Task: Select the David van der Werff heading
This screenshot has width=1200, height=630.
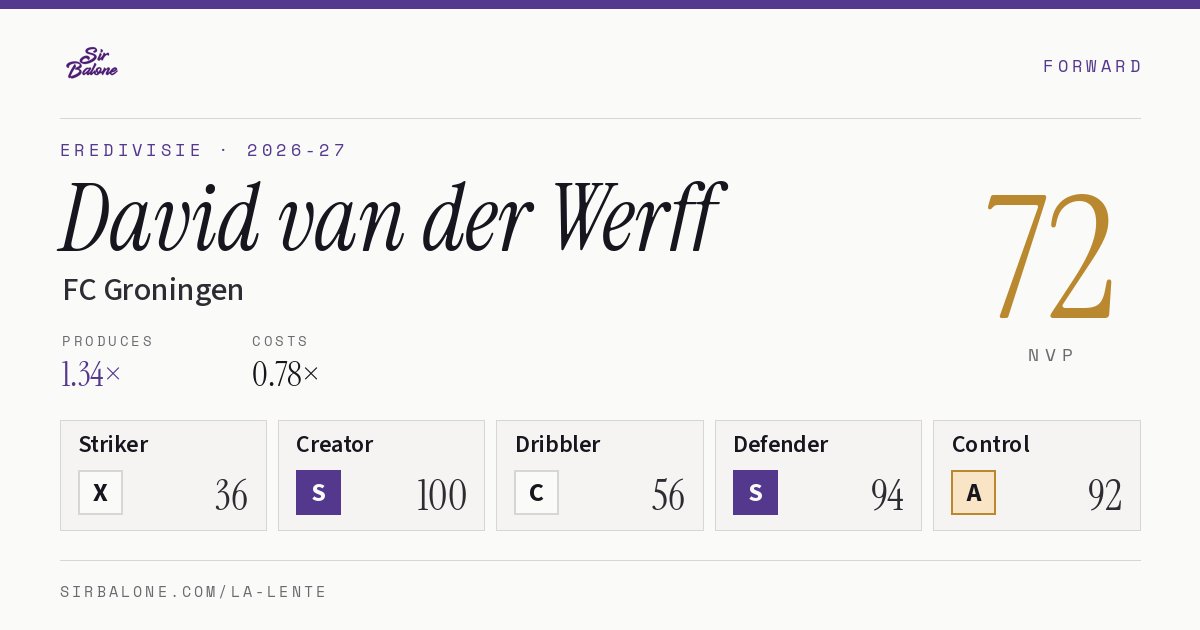Action: pyautogui.click(x=390, y=218)
